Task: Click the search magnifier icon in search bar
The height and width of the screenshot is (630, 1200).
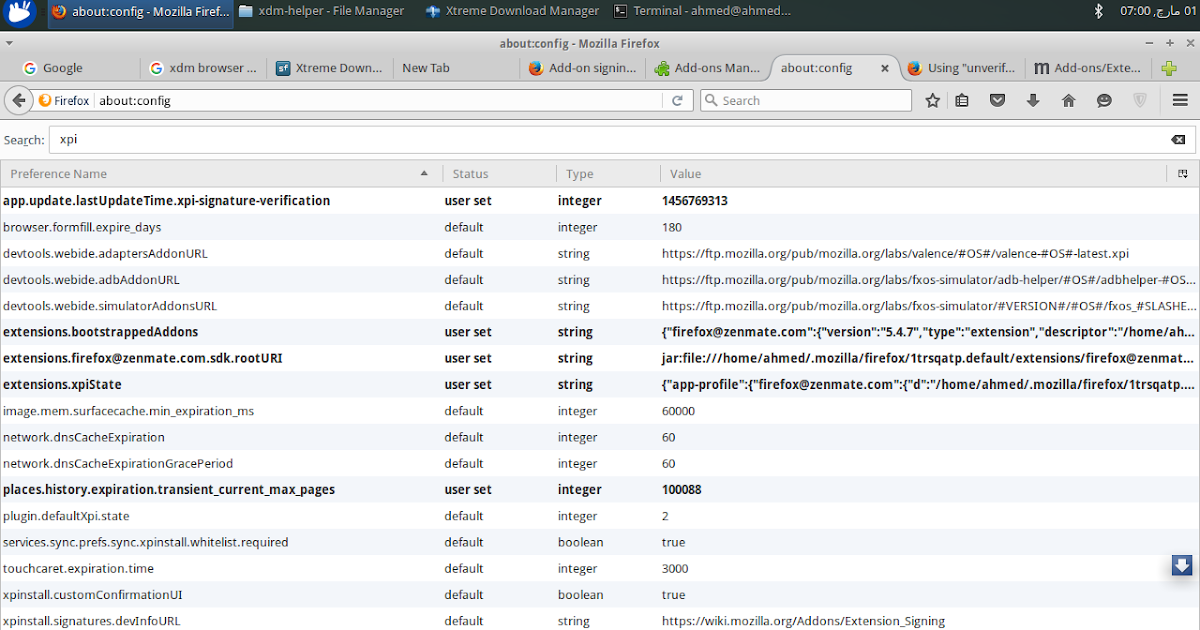Action: pyautogui.click(x=712, y=100)
